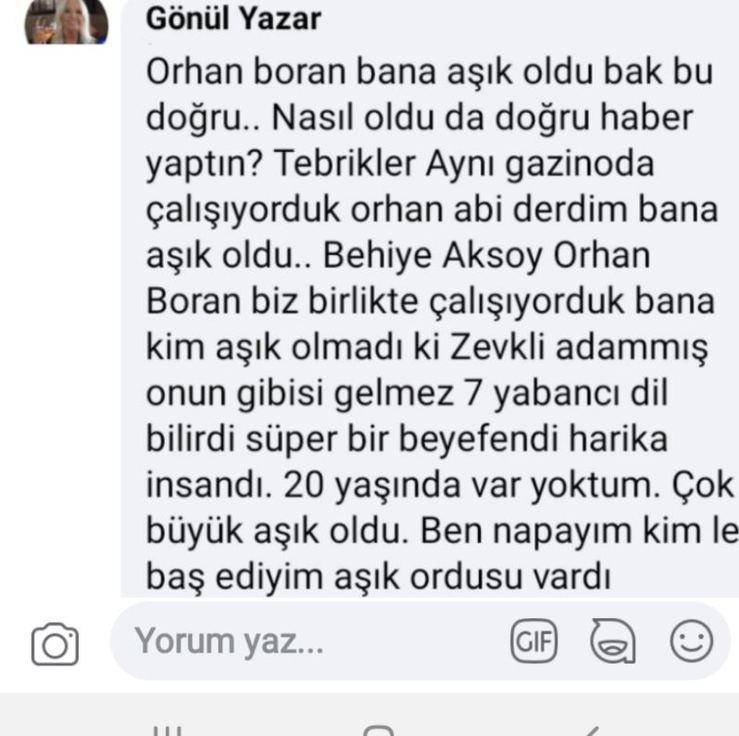
Task: Tap 'çalışıyorduk orhan abi derdim' line
Action: [386, 210]
